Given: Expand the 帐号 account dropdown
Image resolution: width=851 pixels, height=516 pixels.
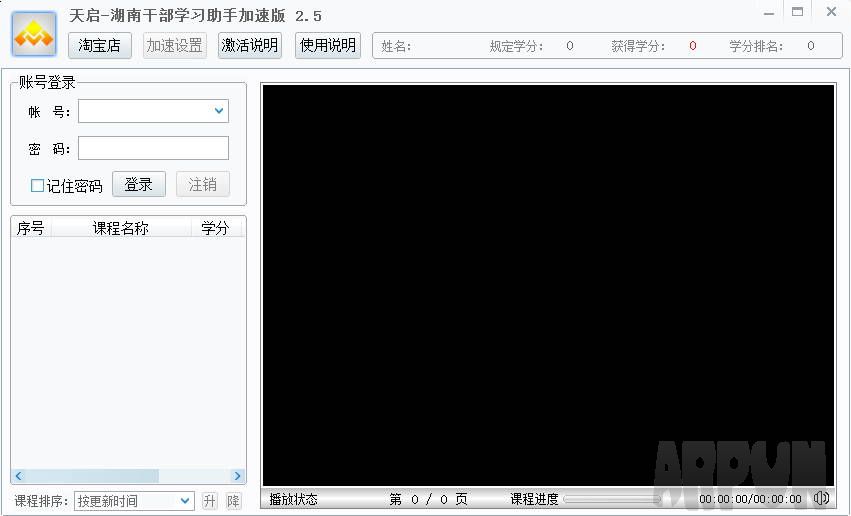Looking at the screenshot, I should [x=219, y=111].
